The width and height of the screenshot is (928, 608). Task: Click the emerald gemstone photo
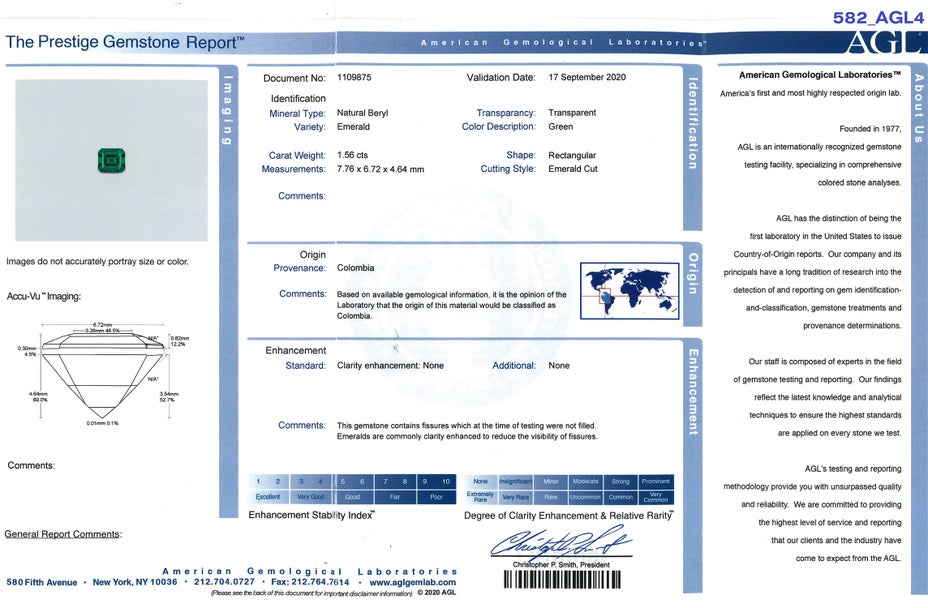[111, 160]
